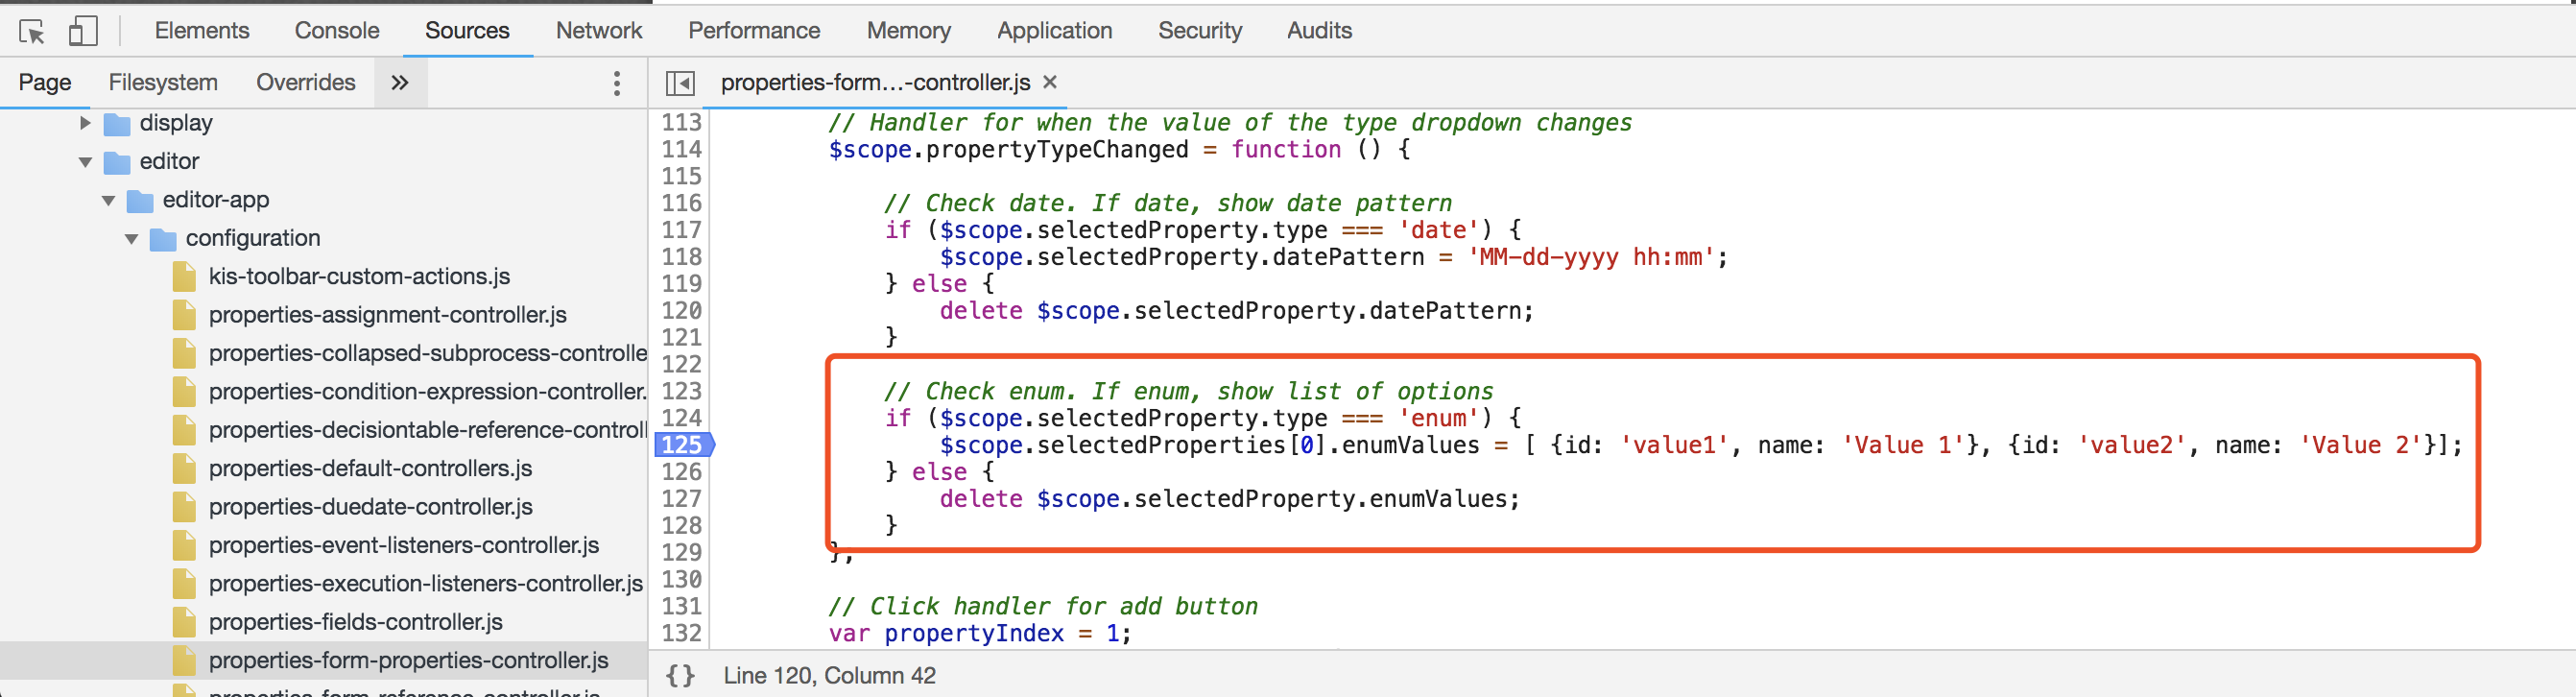Collapse the editor-app folder arrow
The height and width of the screenshot is (697, 2576).
(108, 201)
